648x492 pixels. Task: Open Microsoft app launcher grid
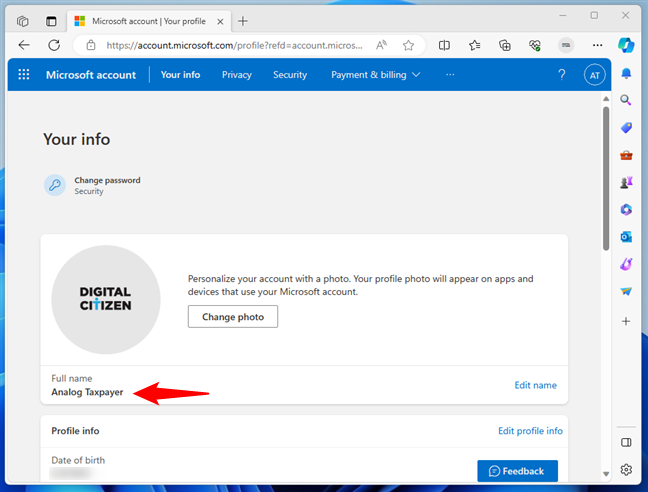[24, 74]
